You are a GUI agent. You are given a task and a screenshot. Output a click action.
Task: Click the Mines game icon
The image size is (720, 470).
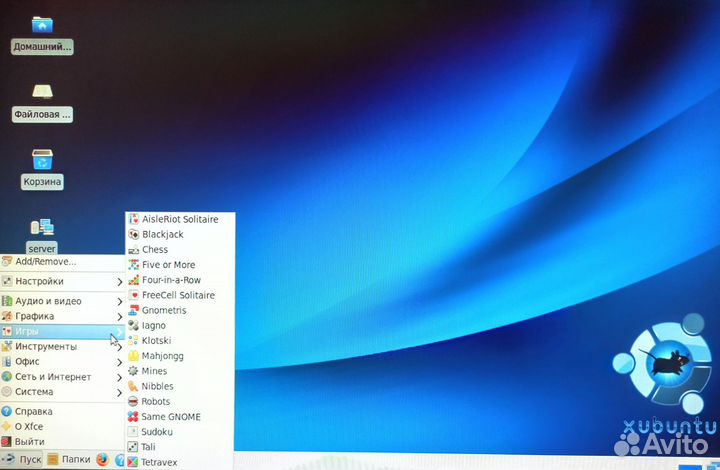(x=133, y=371)
